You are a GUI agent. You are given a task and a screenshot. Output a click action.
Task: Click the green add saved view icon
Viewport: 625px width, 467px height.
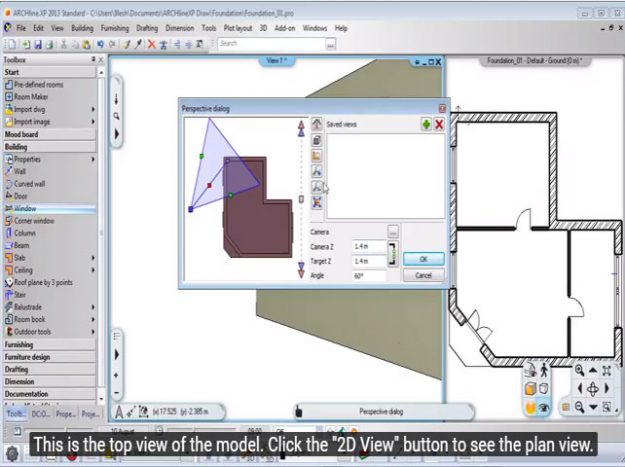coord(427,124)
